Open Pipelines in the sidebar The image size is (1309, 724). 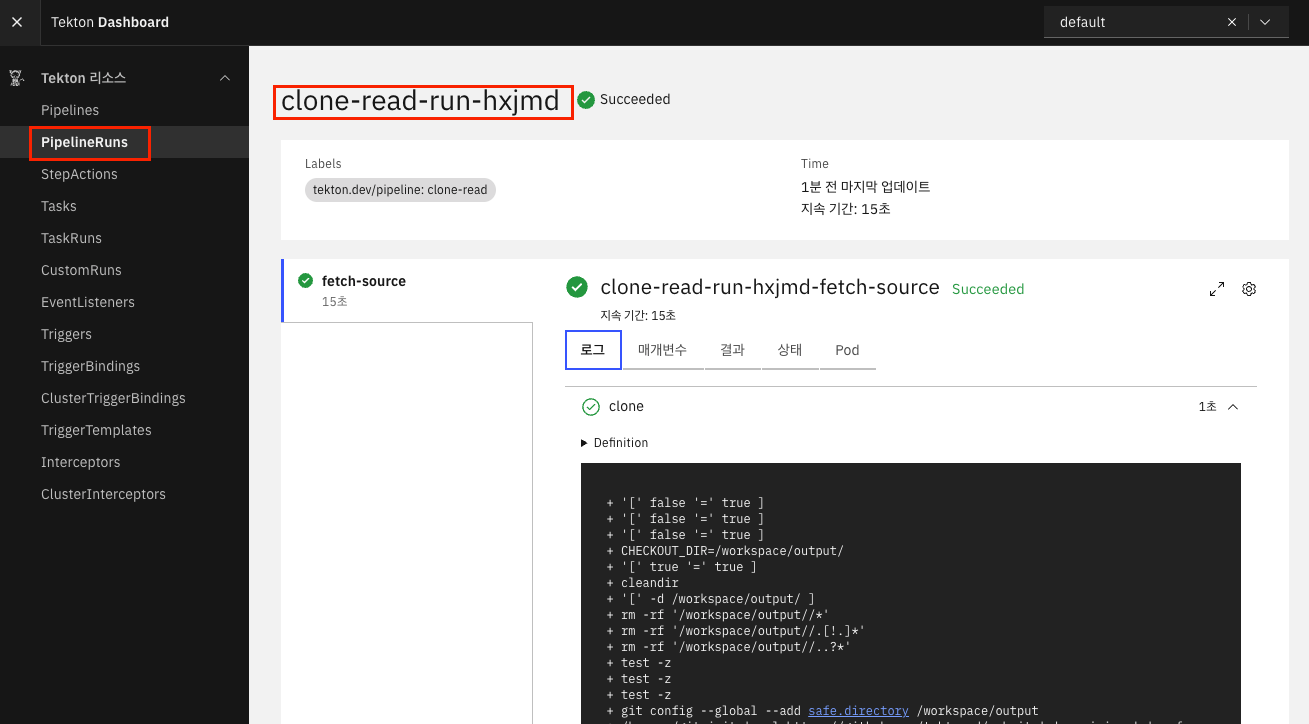(x=70, y=110)
